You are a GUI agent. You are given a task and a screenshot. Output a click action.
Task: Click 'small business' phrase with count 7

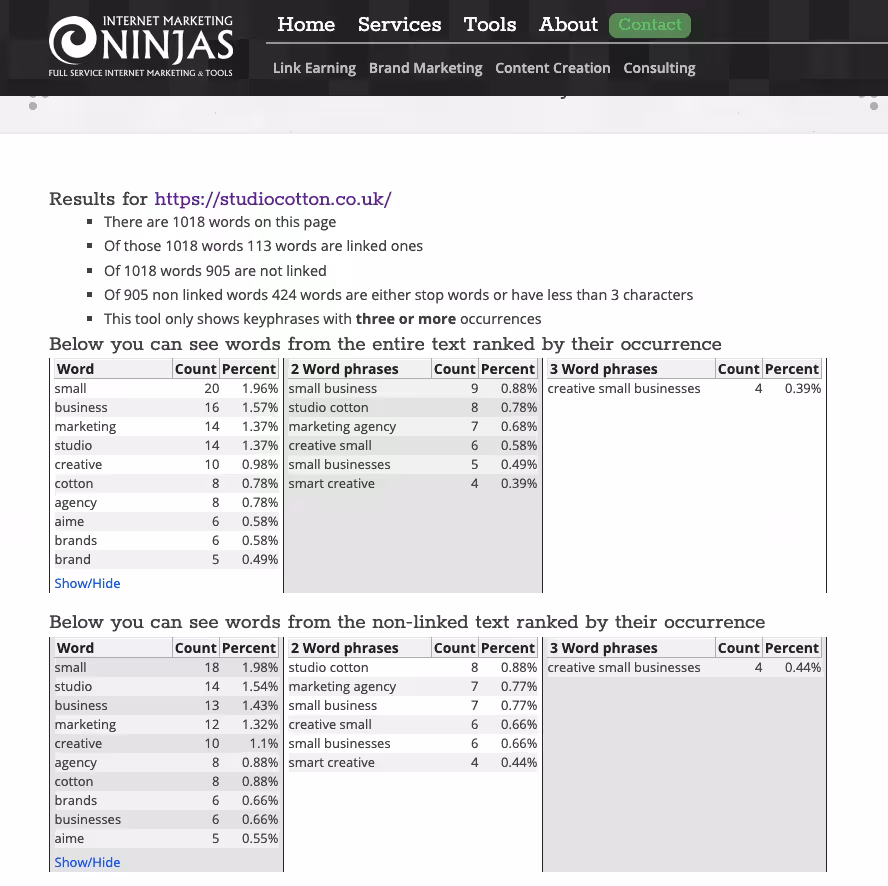413,705
